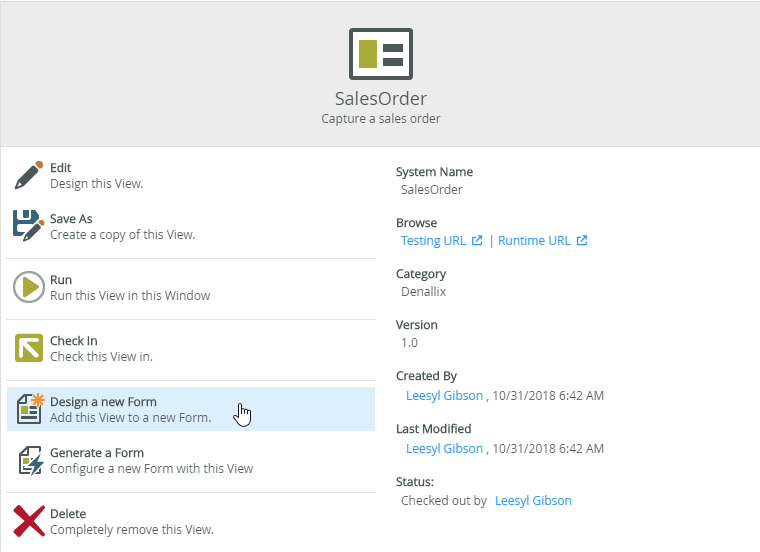Select "Completely remove this View" option

(131, 529)
